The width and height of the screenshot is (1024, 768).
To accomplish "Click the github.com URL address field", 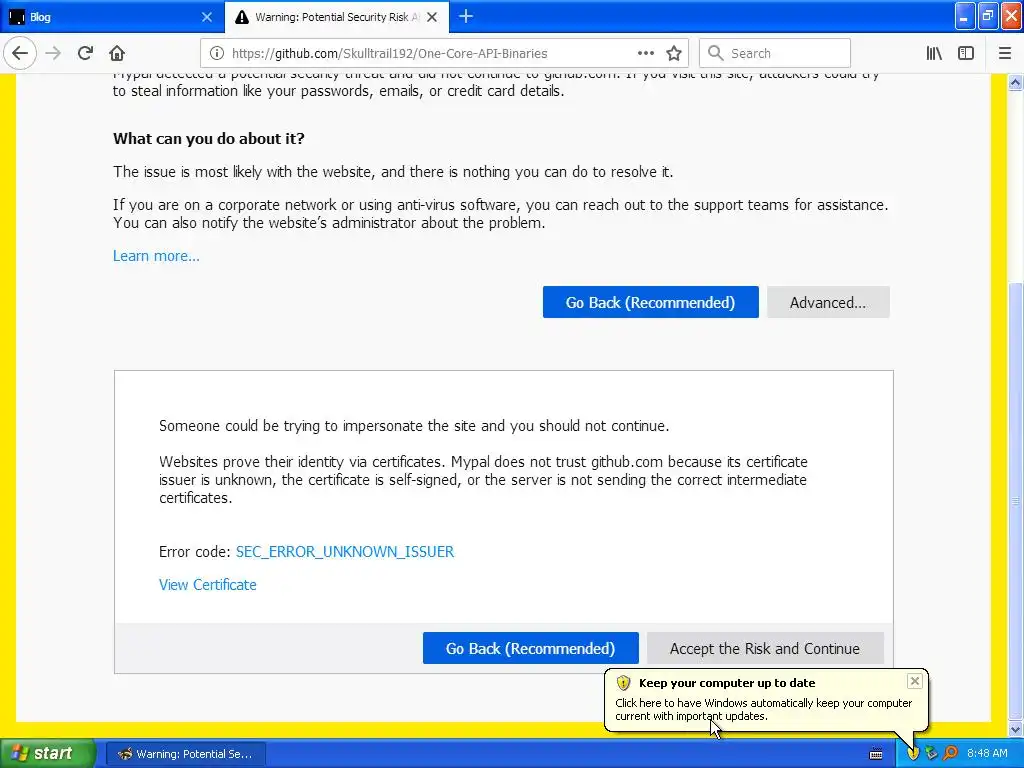I will pyautogui.click(x=389, y=54).
